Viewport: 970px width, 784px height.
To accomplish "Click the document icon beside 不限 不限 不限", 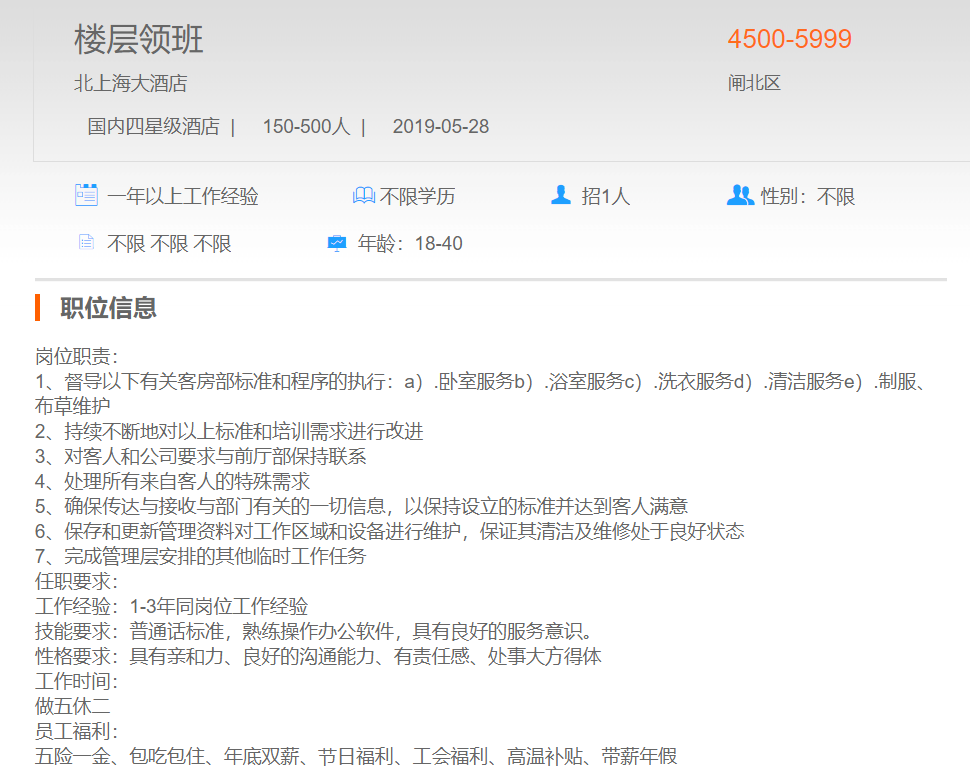I will click(86, 243).
